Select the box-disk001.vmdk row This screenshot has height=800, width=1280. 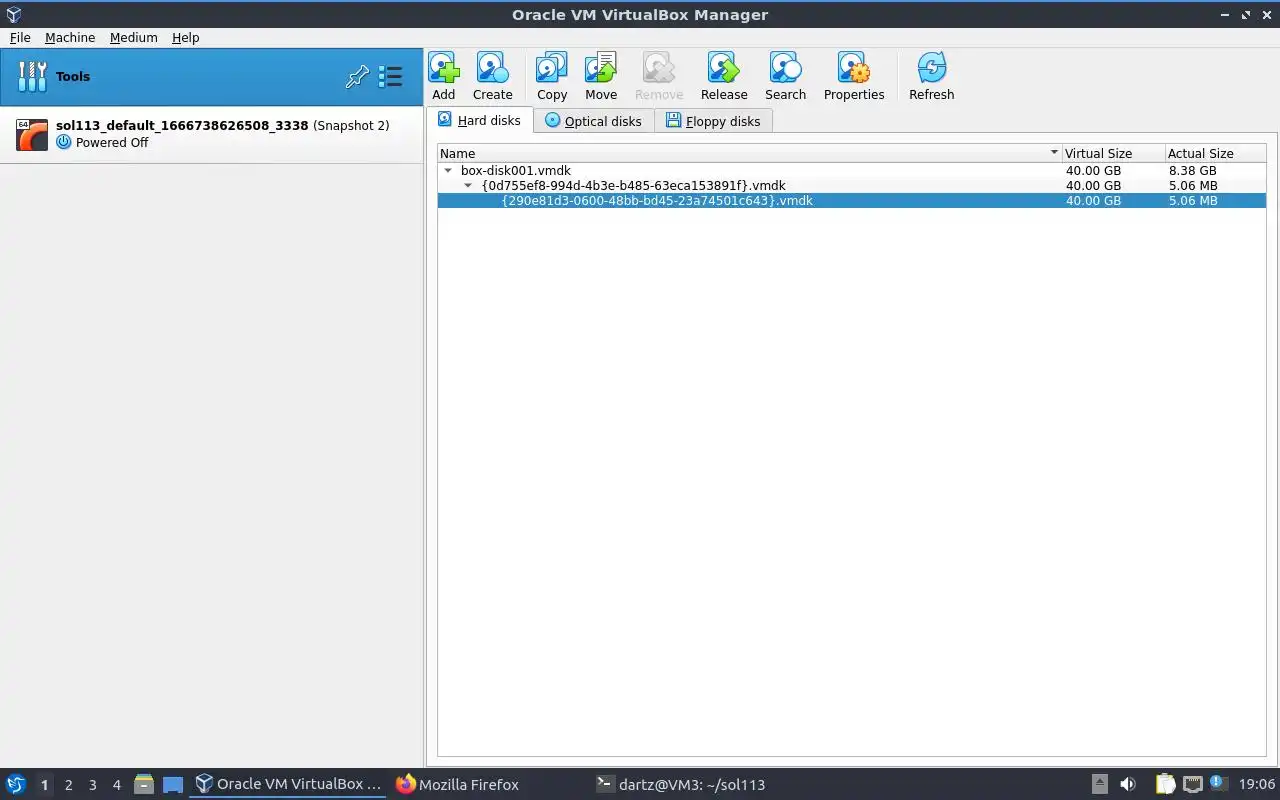tap(852, 170)
